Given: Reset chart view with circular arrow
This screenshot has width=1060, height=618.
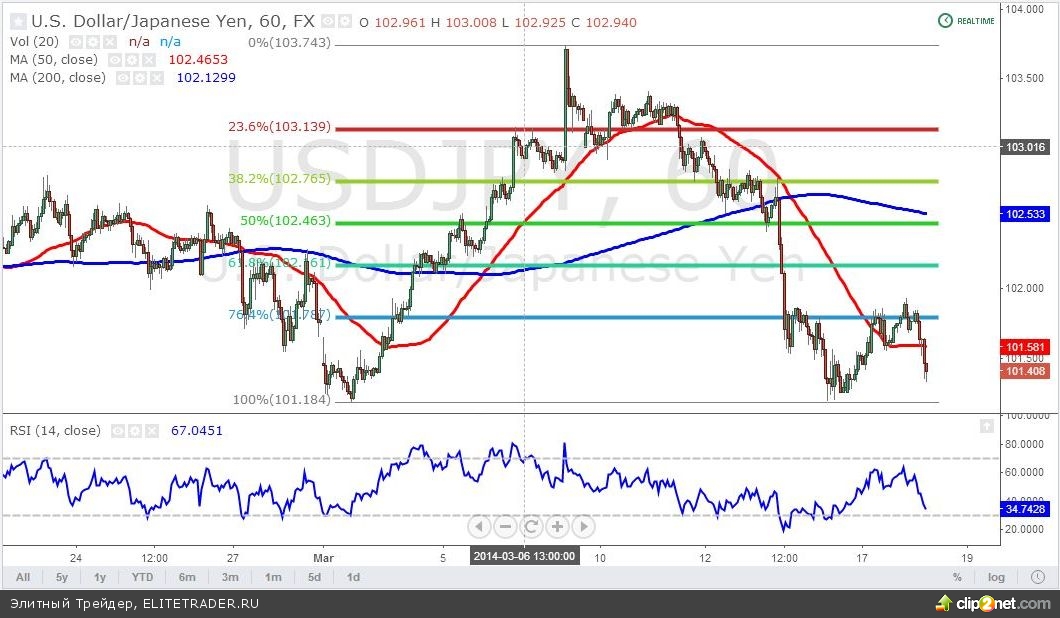Looking at the screenshot, I should click(x=531, y=526).
